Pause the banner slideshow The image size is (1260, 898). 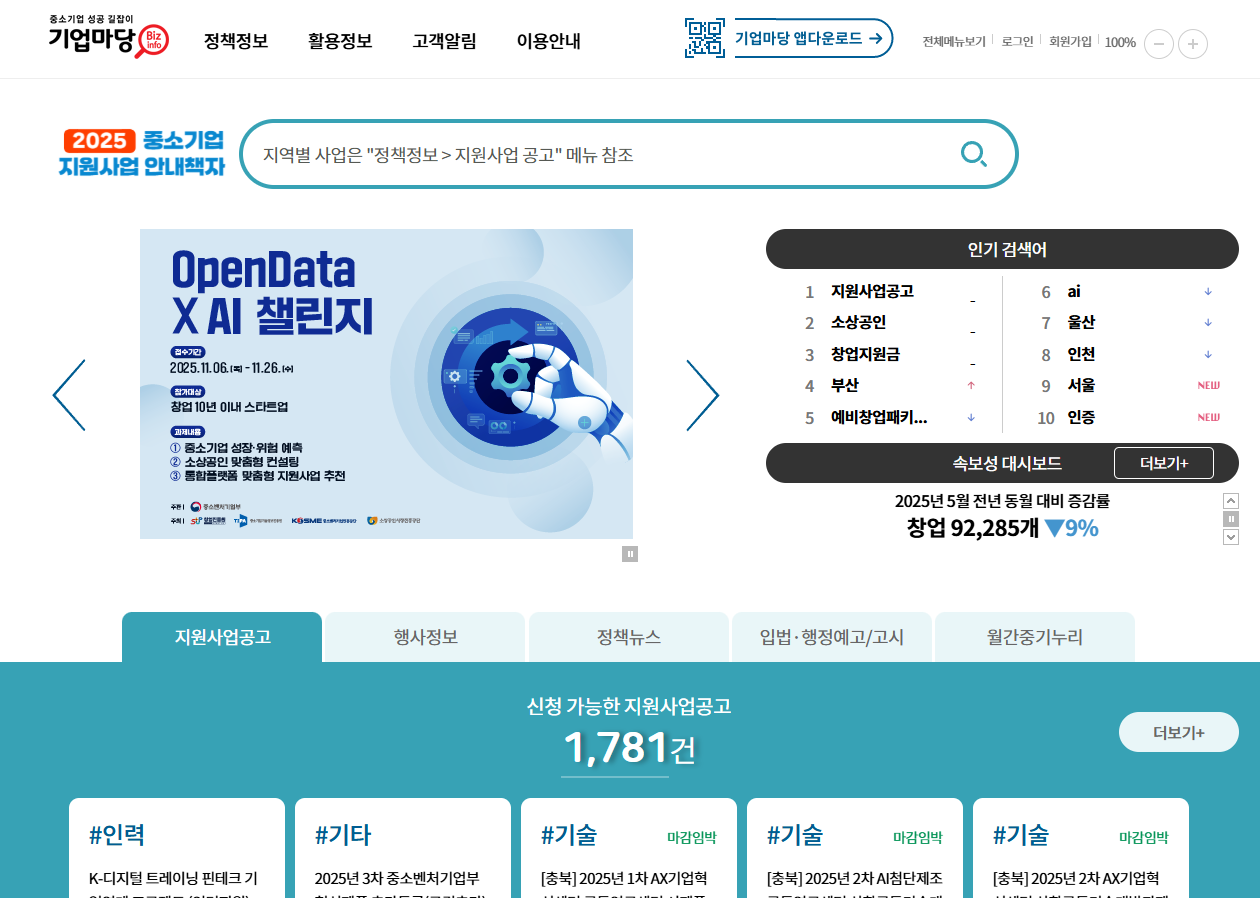click(630, 554)
